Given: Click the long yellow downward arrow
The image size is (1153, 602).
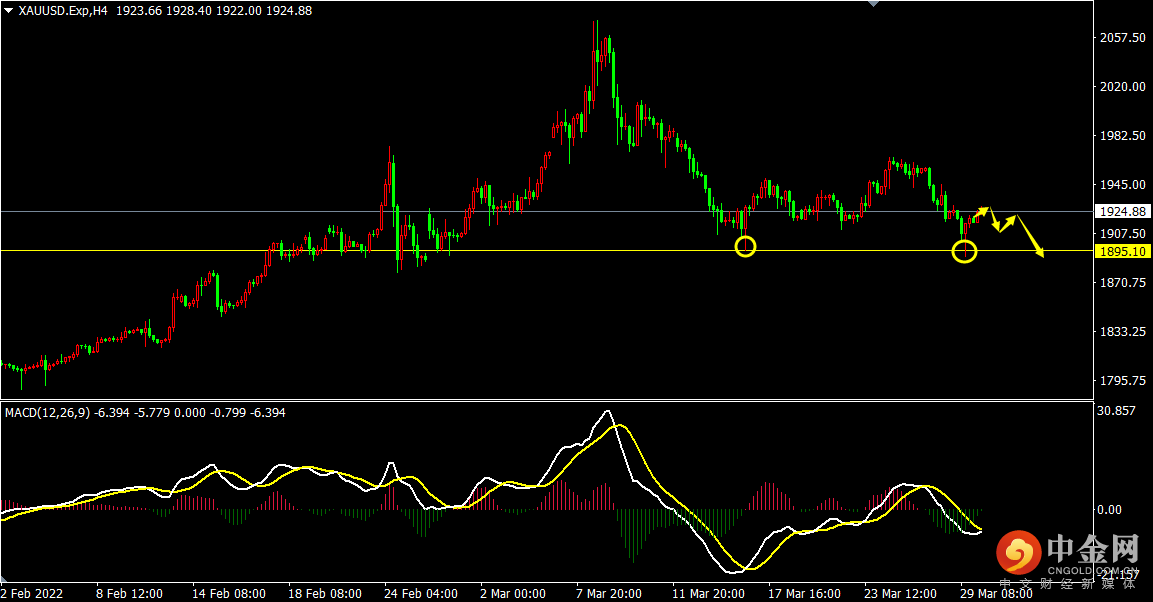Looking at the screenshot, I should point(1030,237).
